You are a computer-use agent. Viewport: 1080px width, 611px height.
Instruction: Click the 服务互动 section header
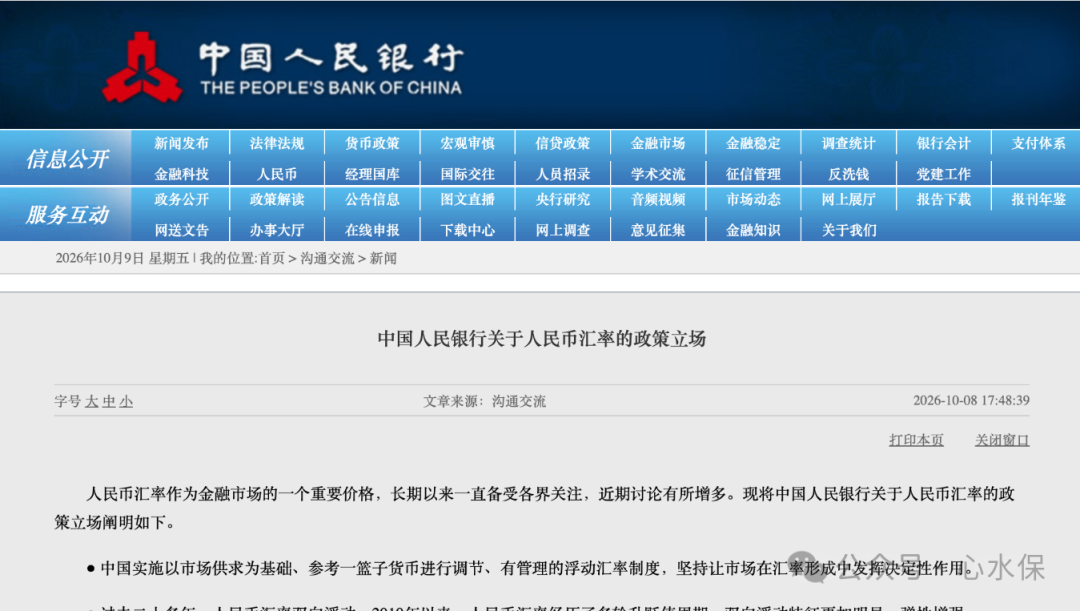(x=67, y=215)
